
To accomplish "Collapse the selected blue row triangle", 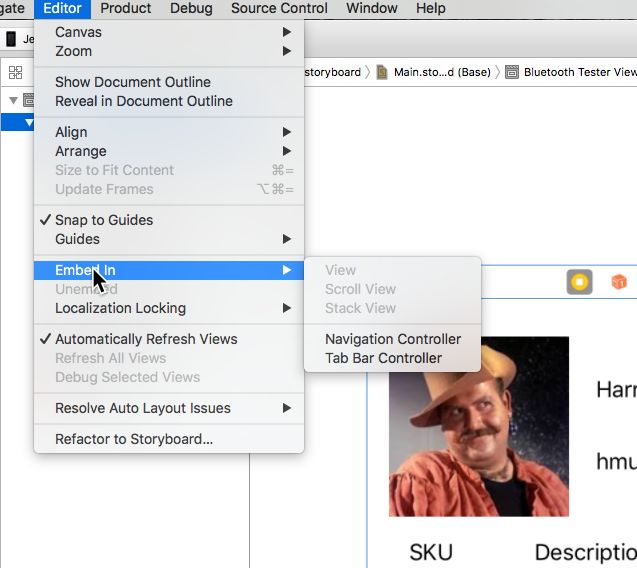I will coord(29,122).
